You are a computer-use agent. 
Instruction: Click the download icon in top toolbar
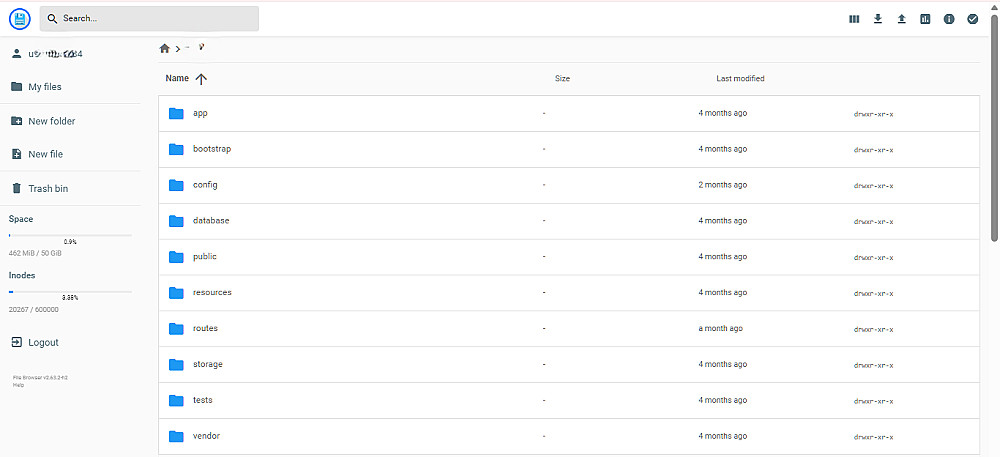point(878,19)
